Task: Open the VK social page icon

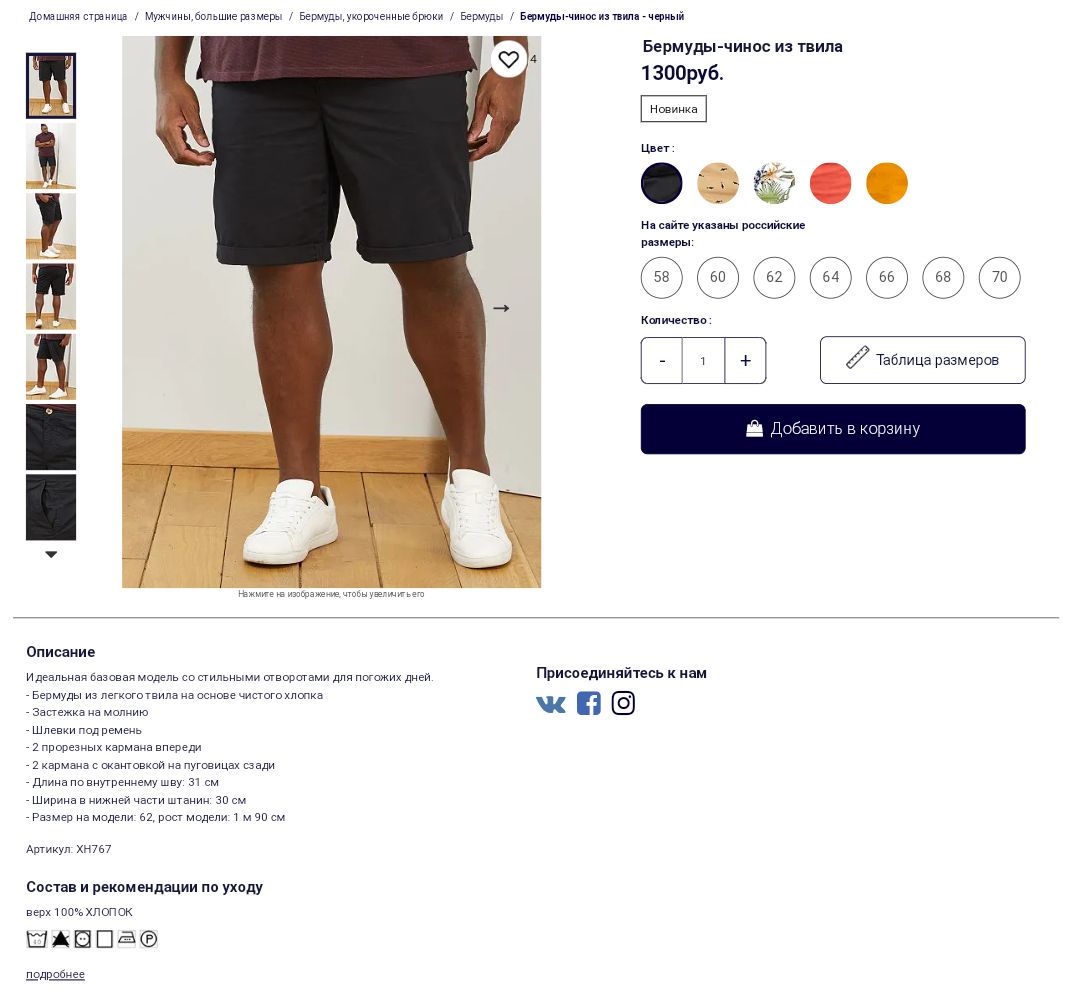Action: 551,703
